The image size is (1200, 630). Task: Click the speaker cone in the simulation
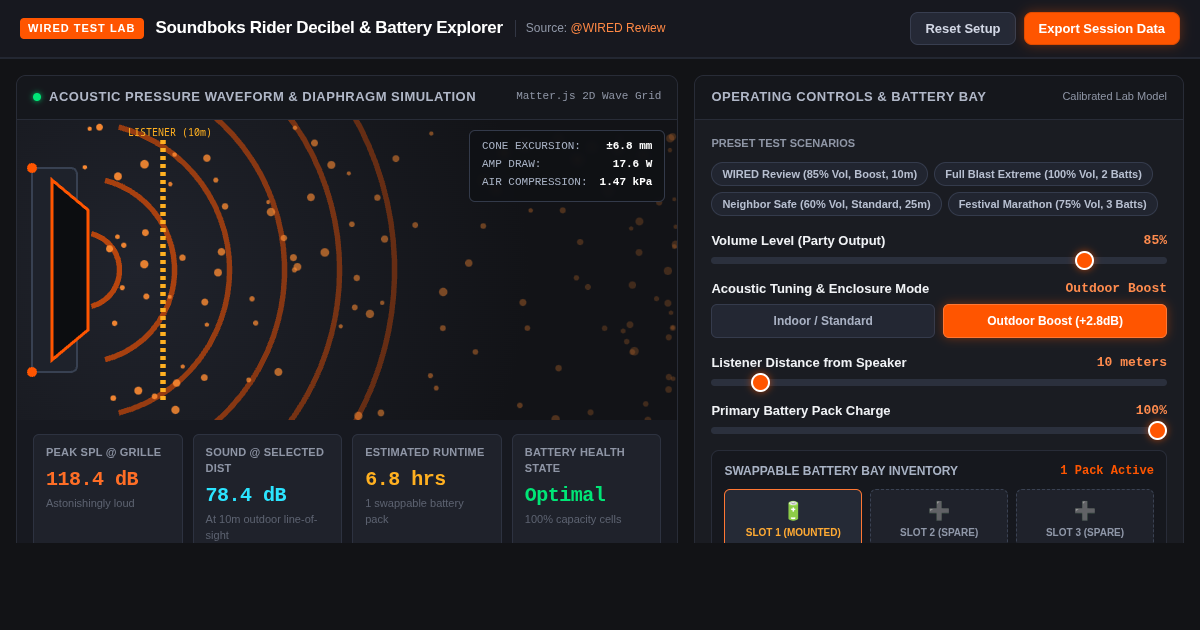(70, 270)
